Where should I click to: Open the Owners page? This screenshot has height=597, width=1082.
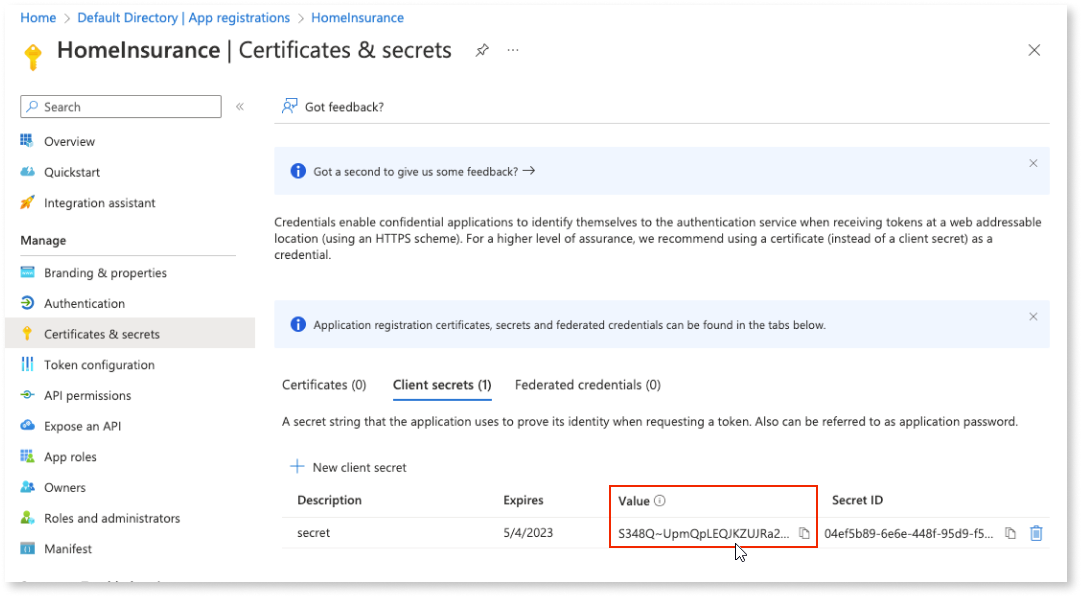tap(65, 487)
